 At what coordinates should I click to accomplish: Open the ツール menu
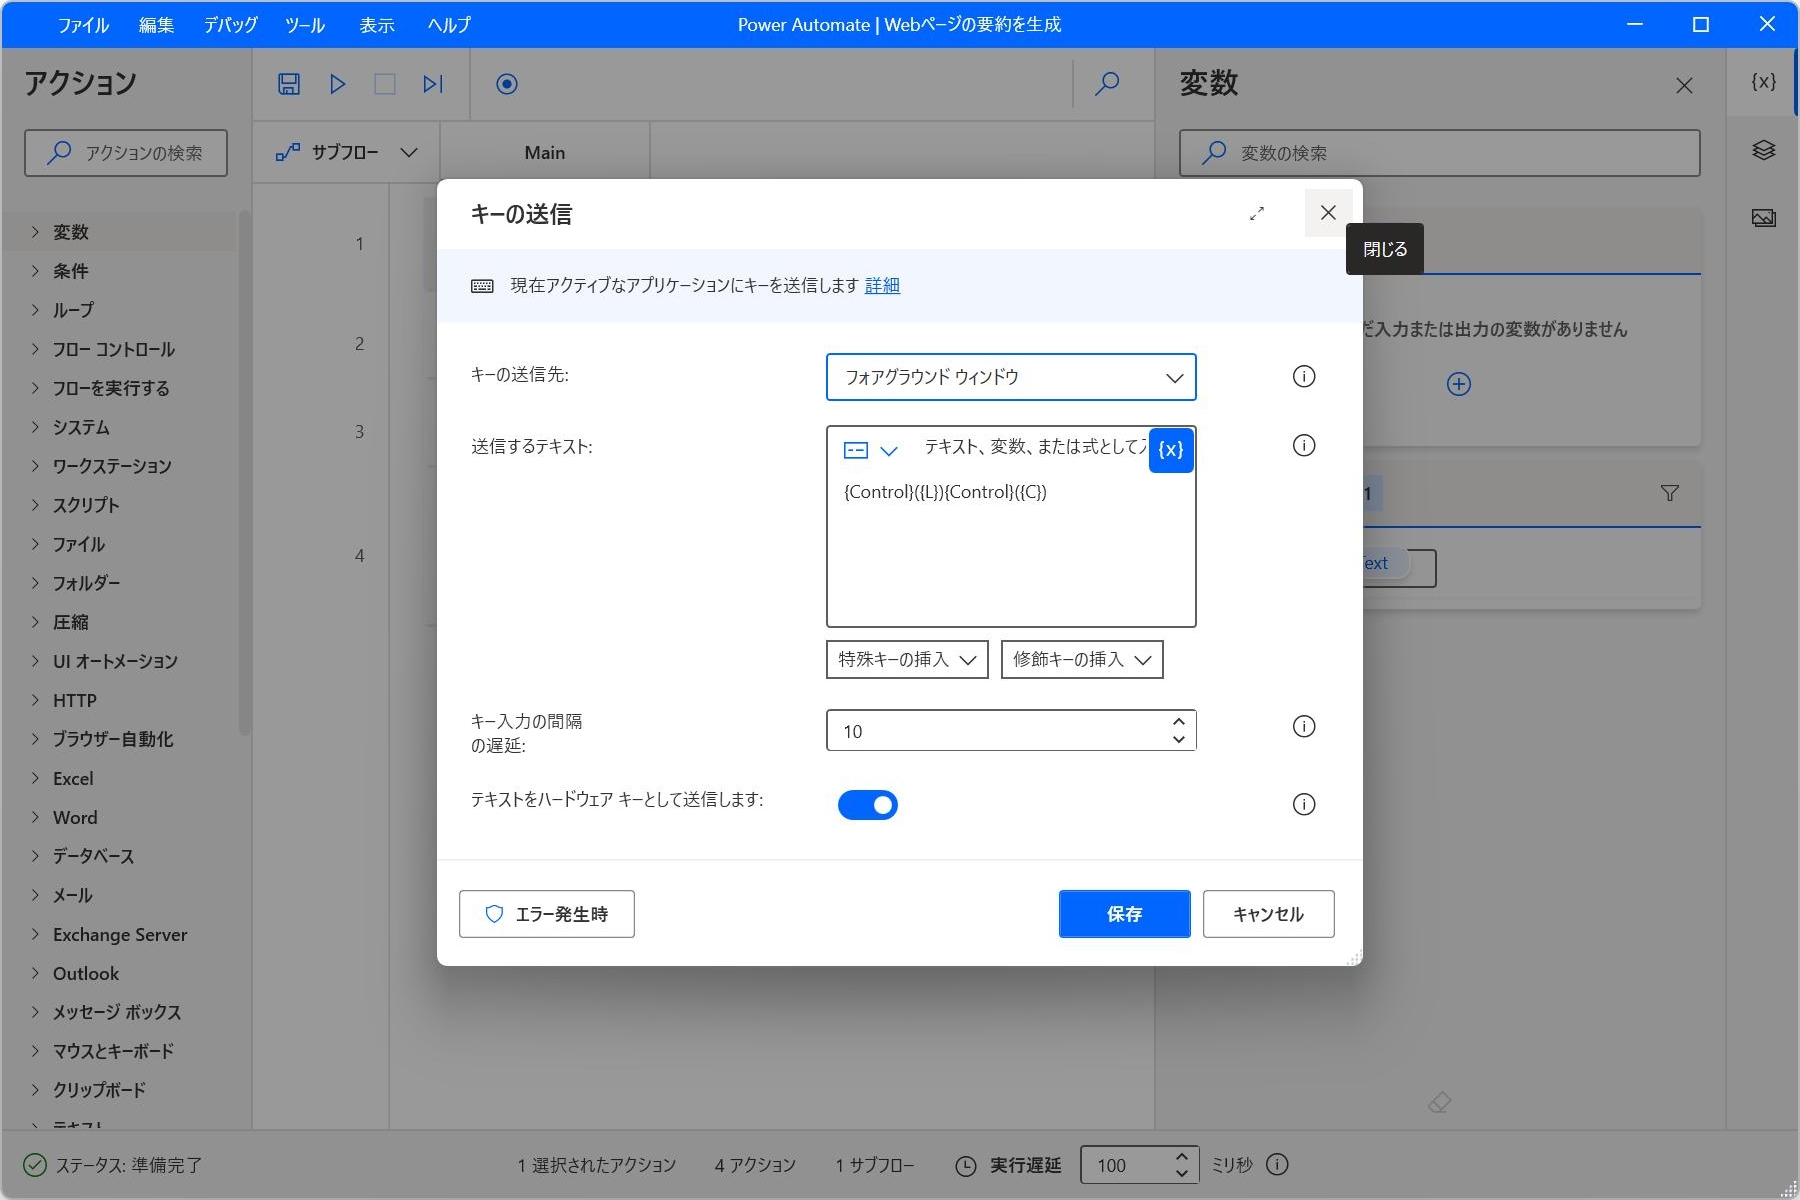(x=305, y=25)
